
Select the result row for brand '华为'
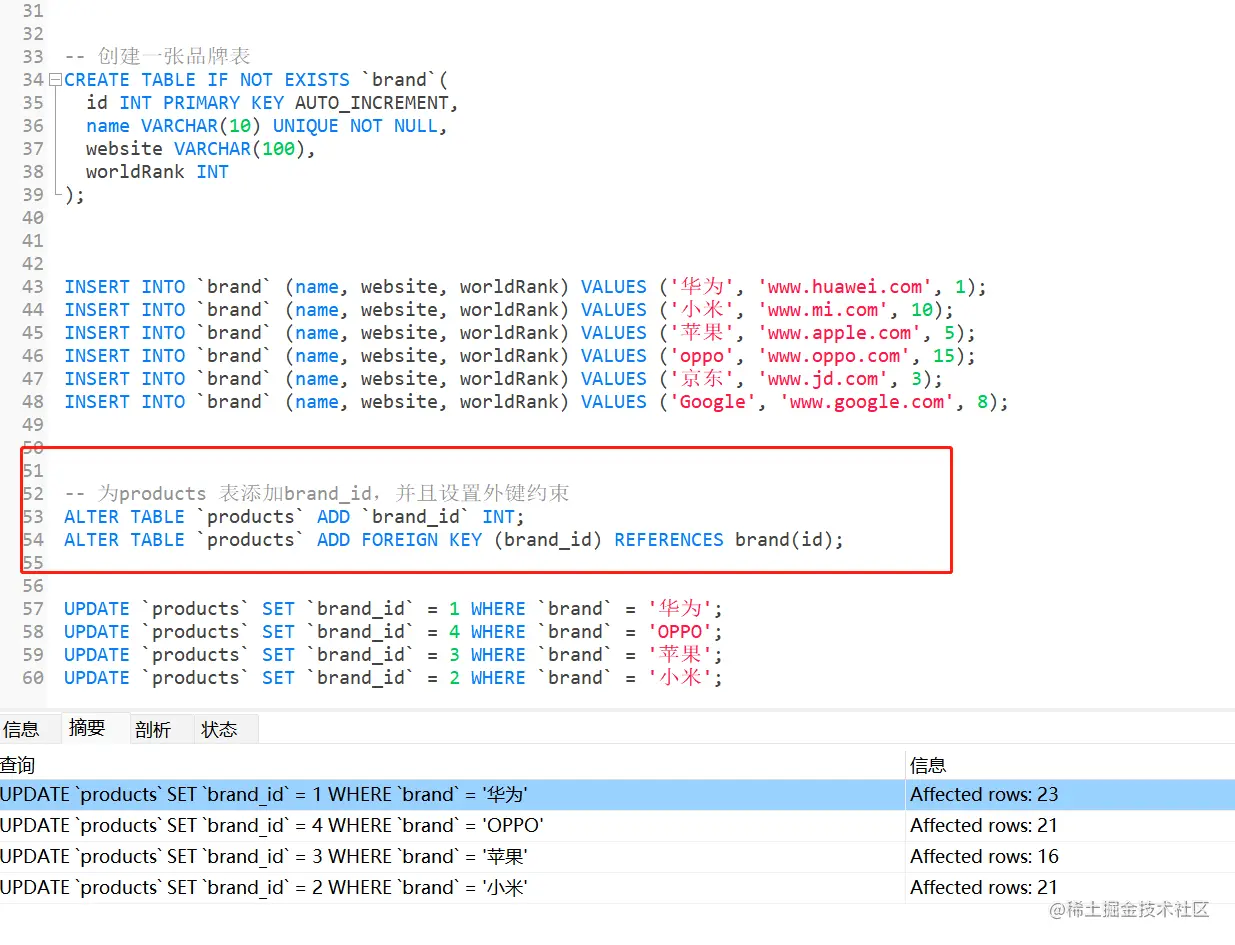[x=617, y=795]
